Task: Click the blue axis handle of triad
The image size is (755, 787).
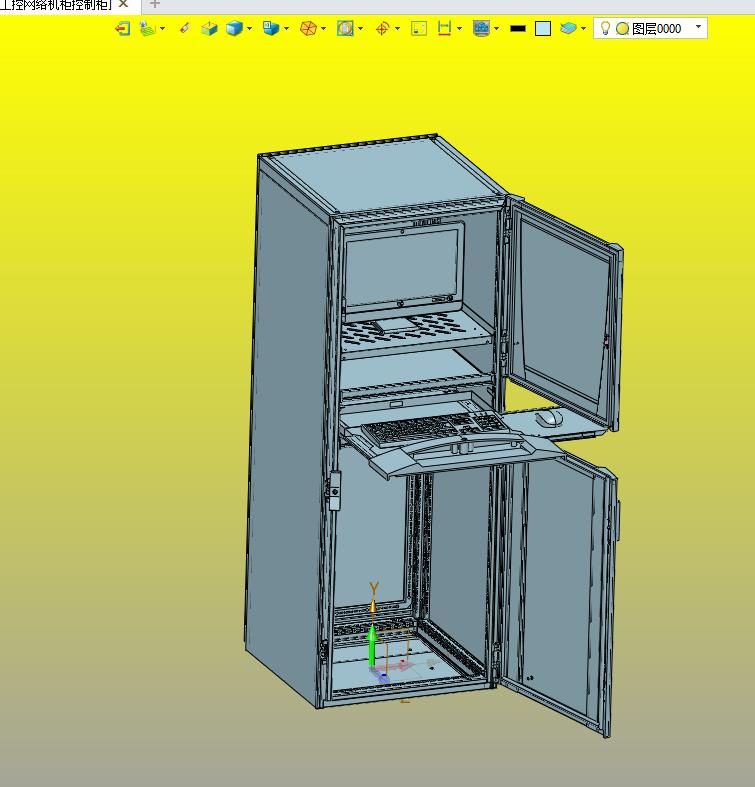Action: 383,677
